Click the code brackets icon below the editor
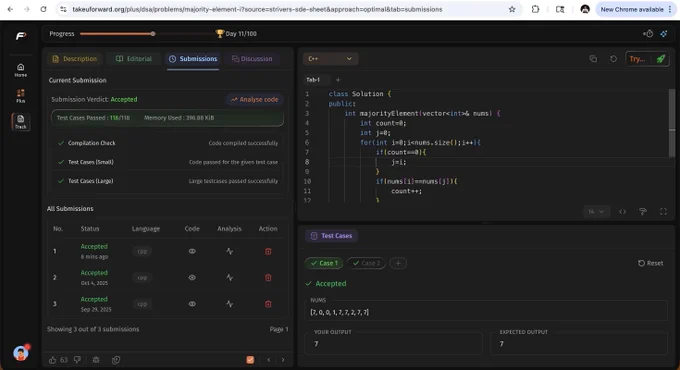680x370 pixels. tap(622, 211)
